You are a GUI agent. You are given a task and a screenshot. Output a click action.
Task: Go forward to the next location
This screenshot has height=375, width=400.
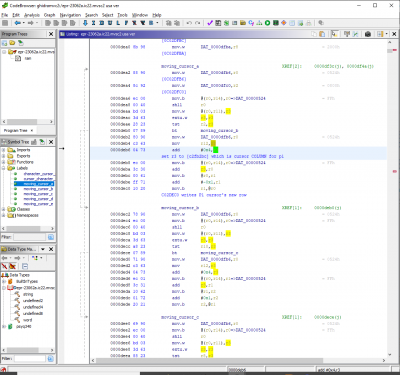pos(31,23)
